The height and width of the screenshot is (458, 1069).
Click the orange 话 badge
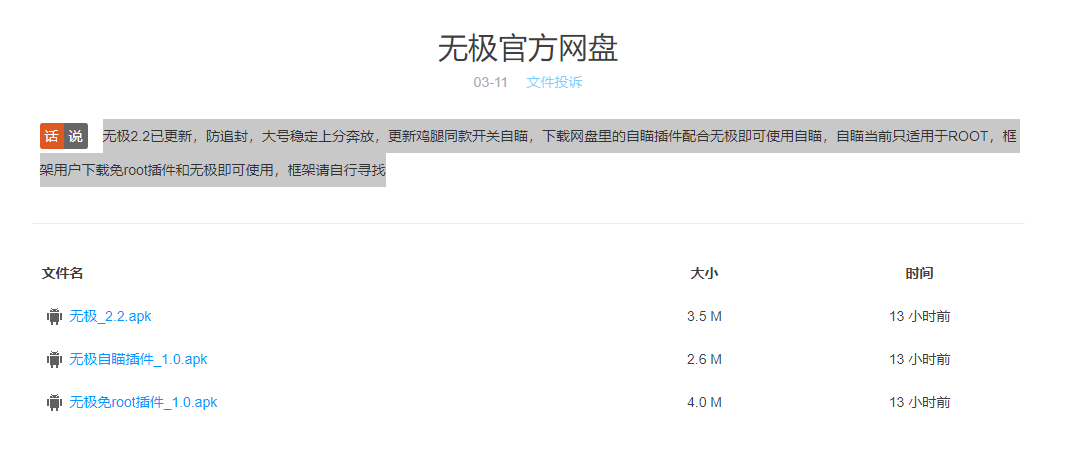[x=52, y=136]
